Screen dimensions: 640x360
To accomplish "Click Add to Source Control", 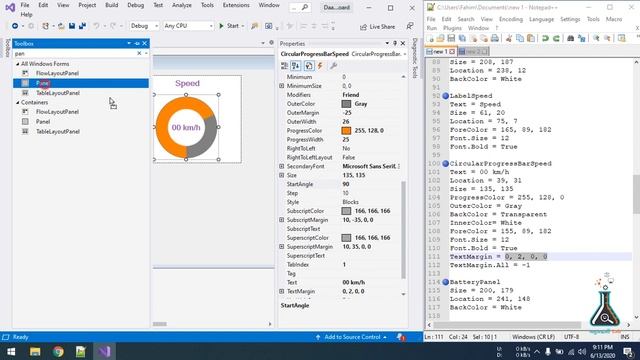I will [352, 337].
